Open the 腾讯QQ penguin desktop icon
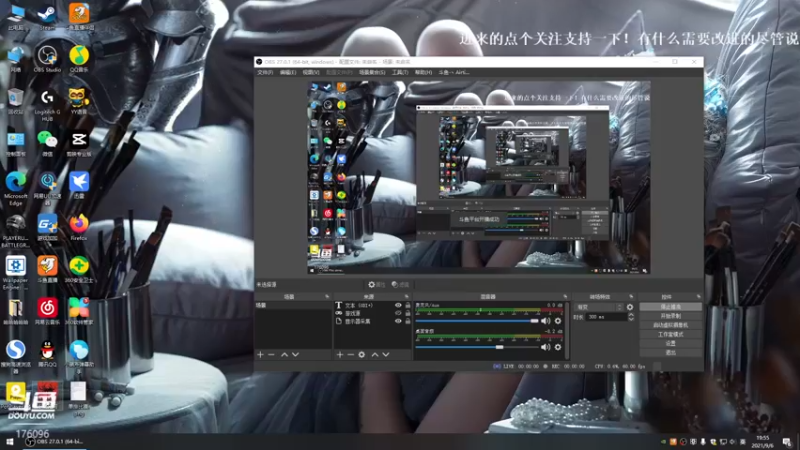The height and width of the screenshot is (450, 800). tap(47, 354)
